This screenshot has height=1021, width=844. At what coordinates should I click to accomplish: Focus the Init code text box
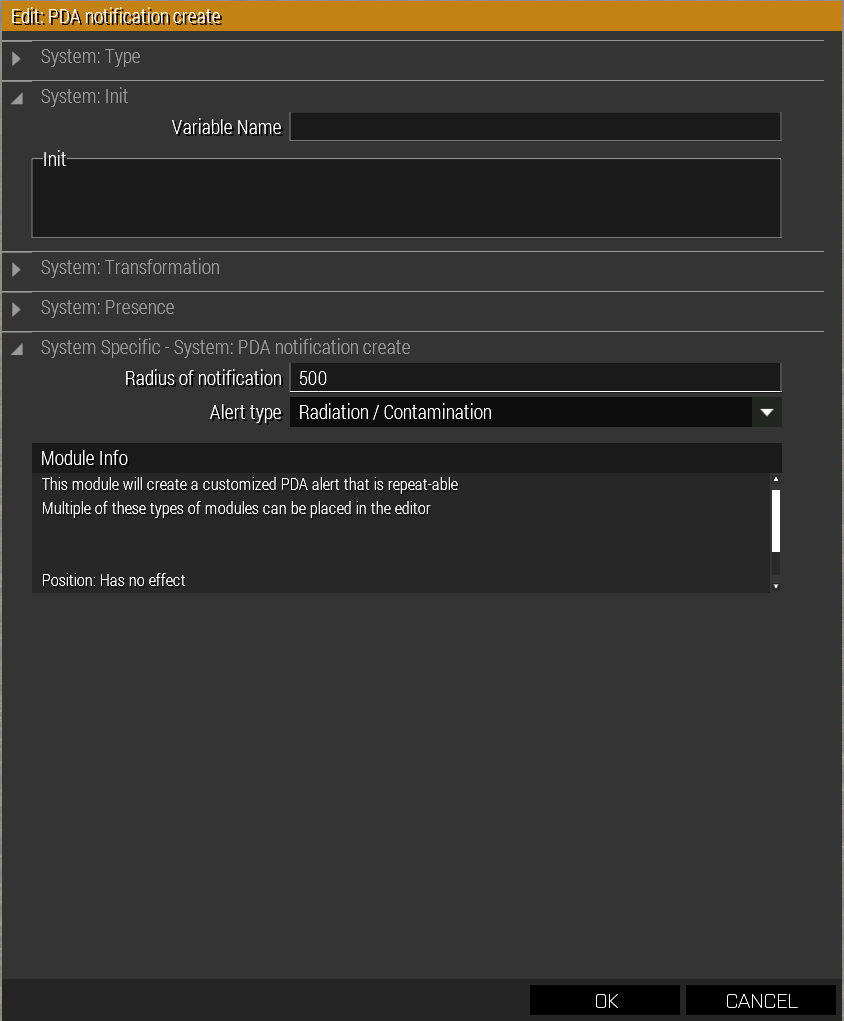406,200
